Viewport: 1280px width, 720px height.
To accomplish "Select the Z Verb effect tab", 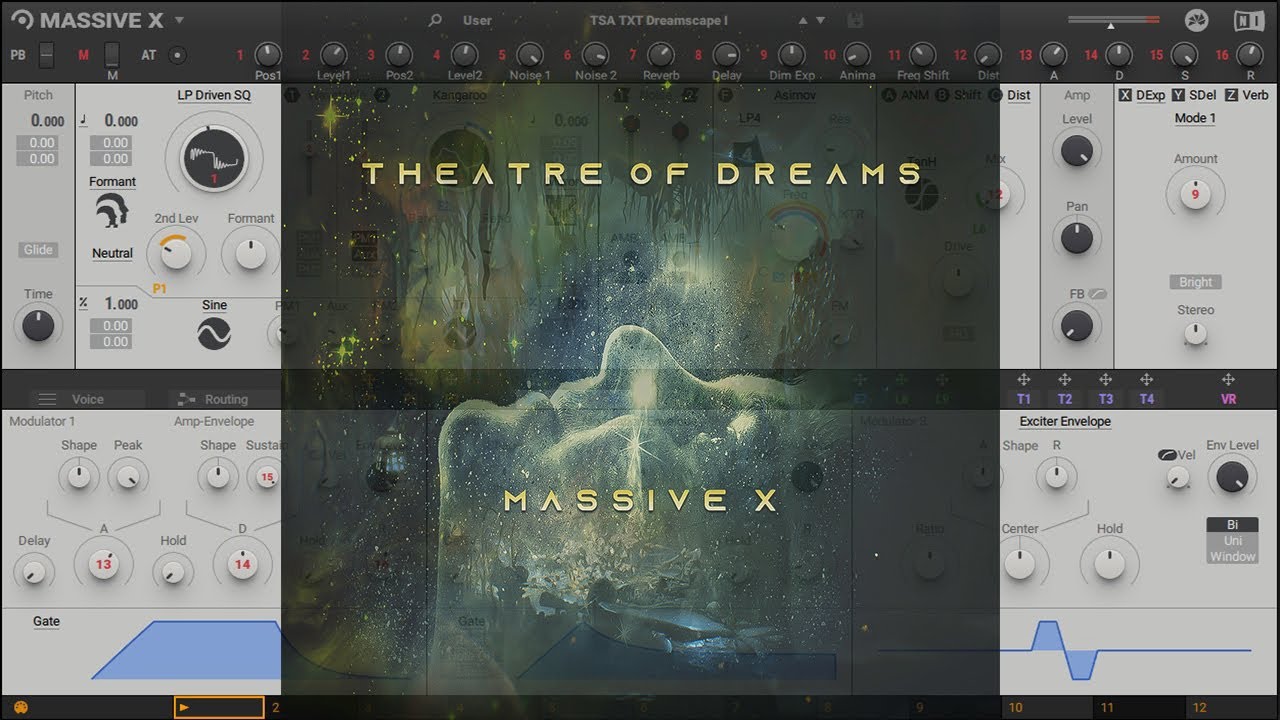I will click(1246, 95).
